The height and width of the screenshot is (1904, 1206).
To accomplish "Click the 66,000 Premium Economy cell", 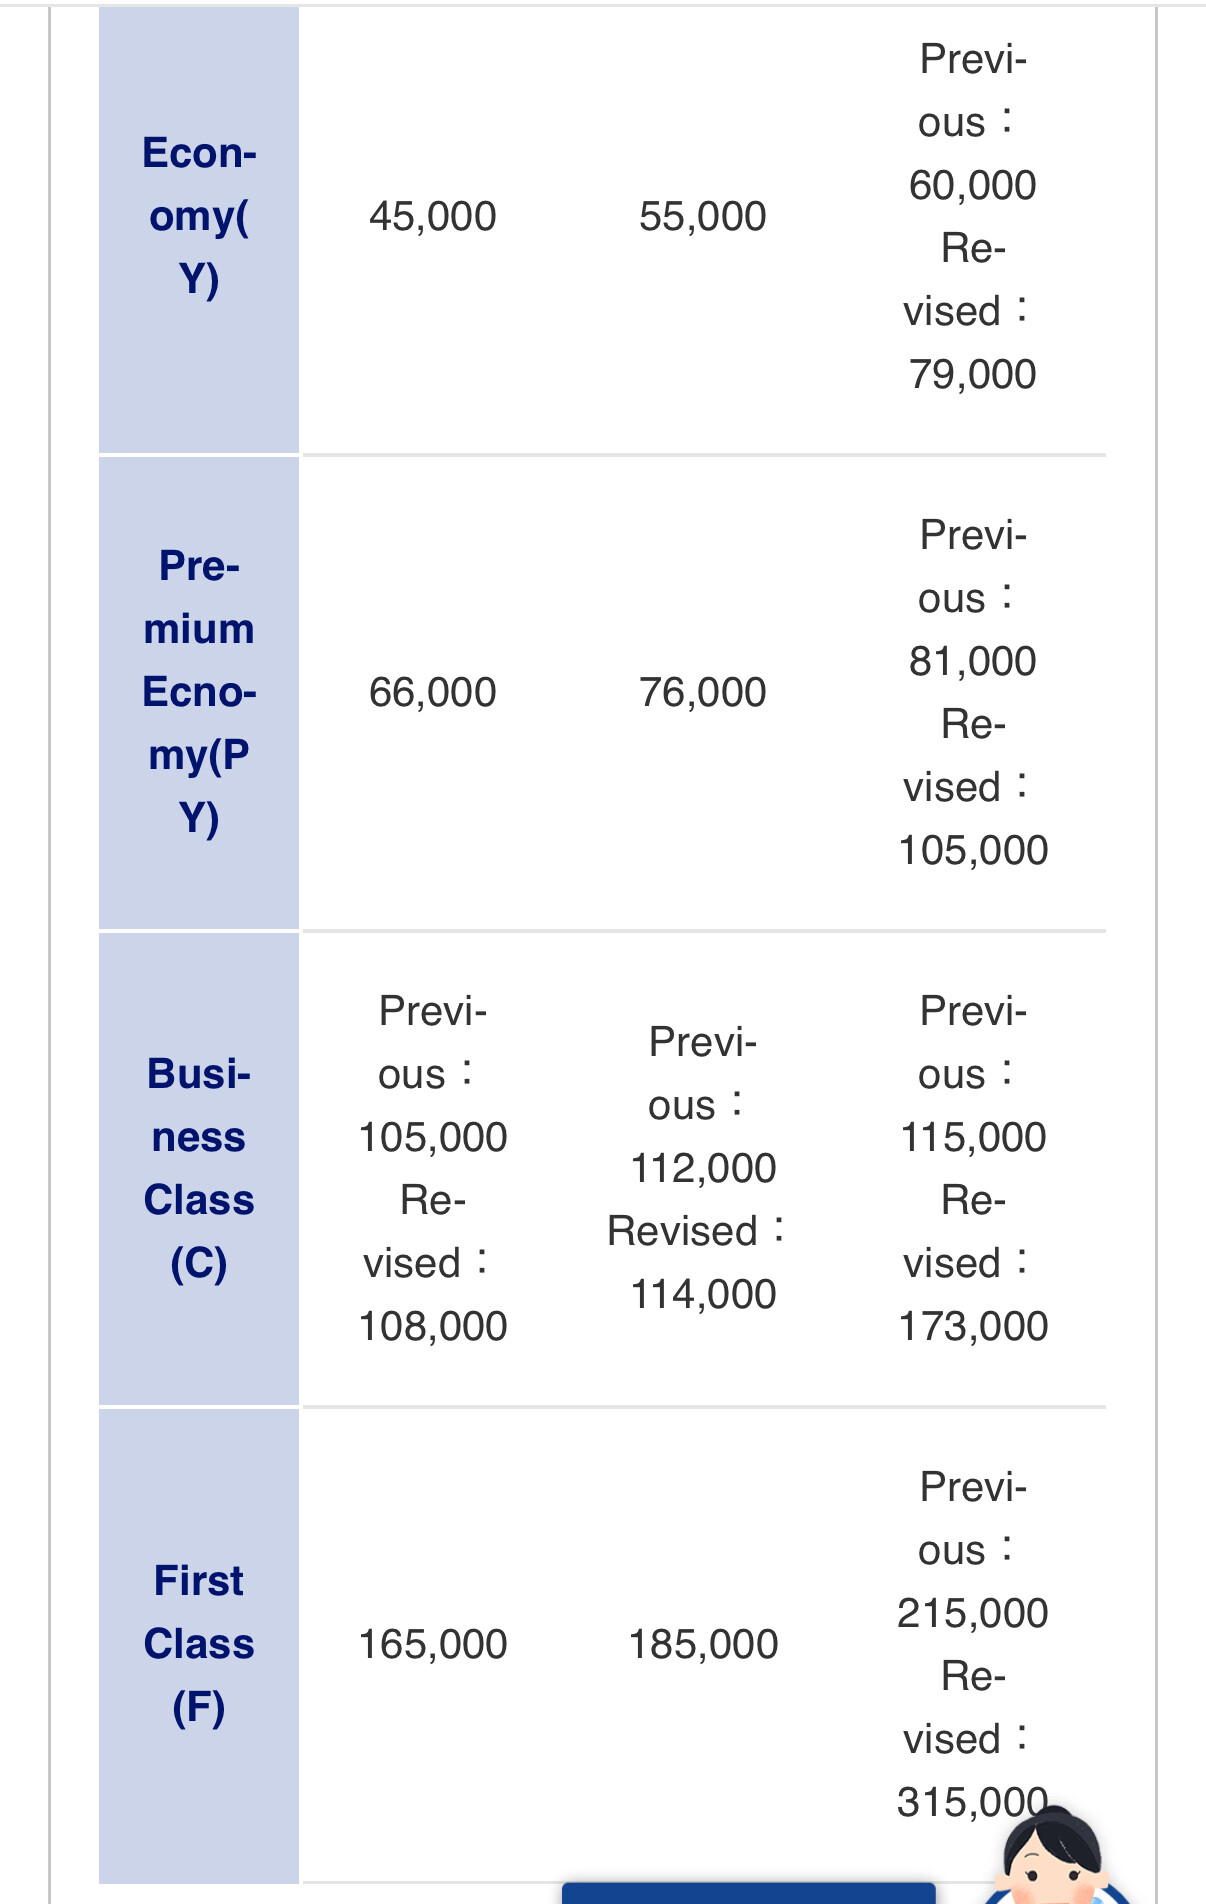I will coord(432,692).
